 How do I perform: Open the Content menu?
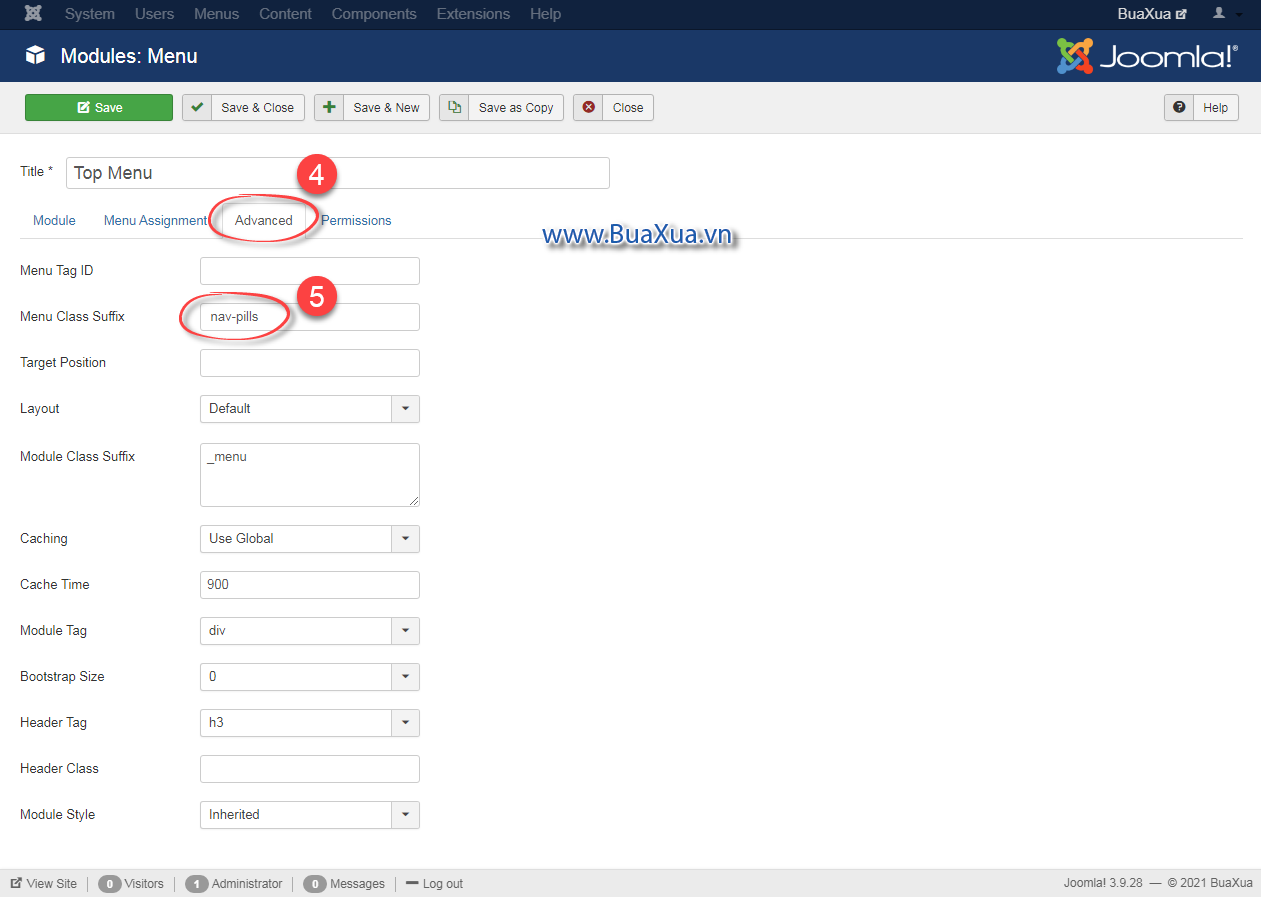[x=285, y=14]
